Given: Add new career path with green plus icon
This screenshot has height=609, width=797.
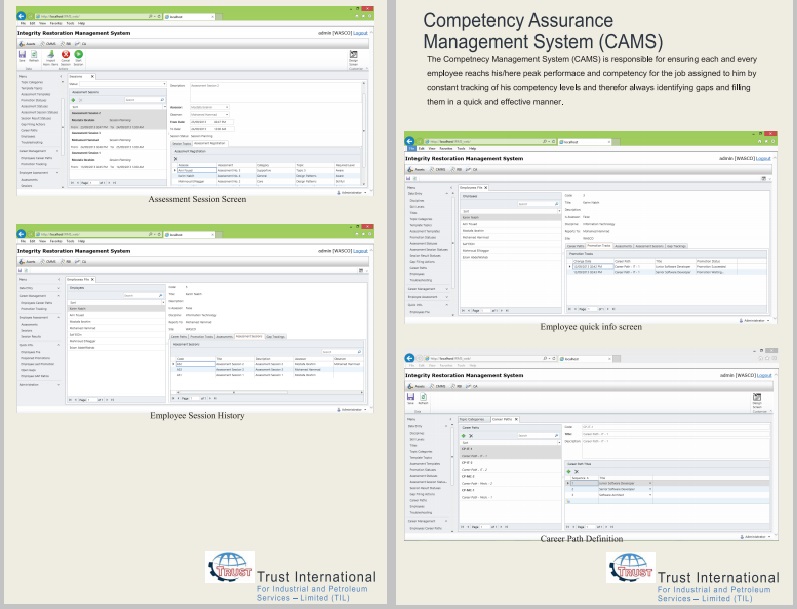Looking at the screenshot, I should 462,435.
